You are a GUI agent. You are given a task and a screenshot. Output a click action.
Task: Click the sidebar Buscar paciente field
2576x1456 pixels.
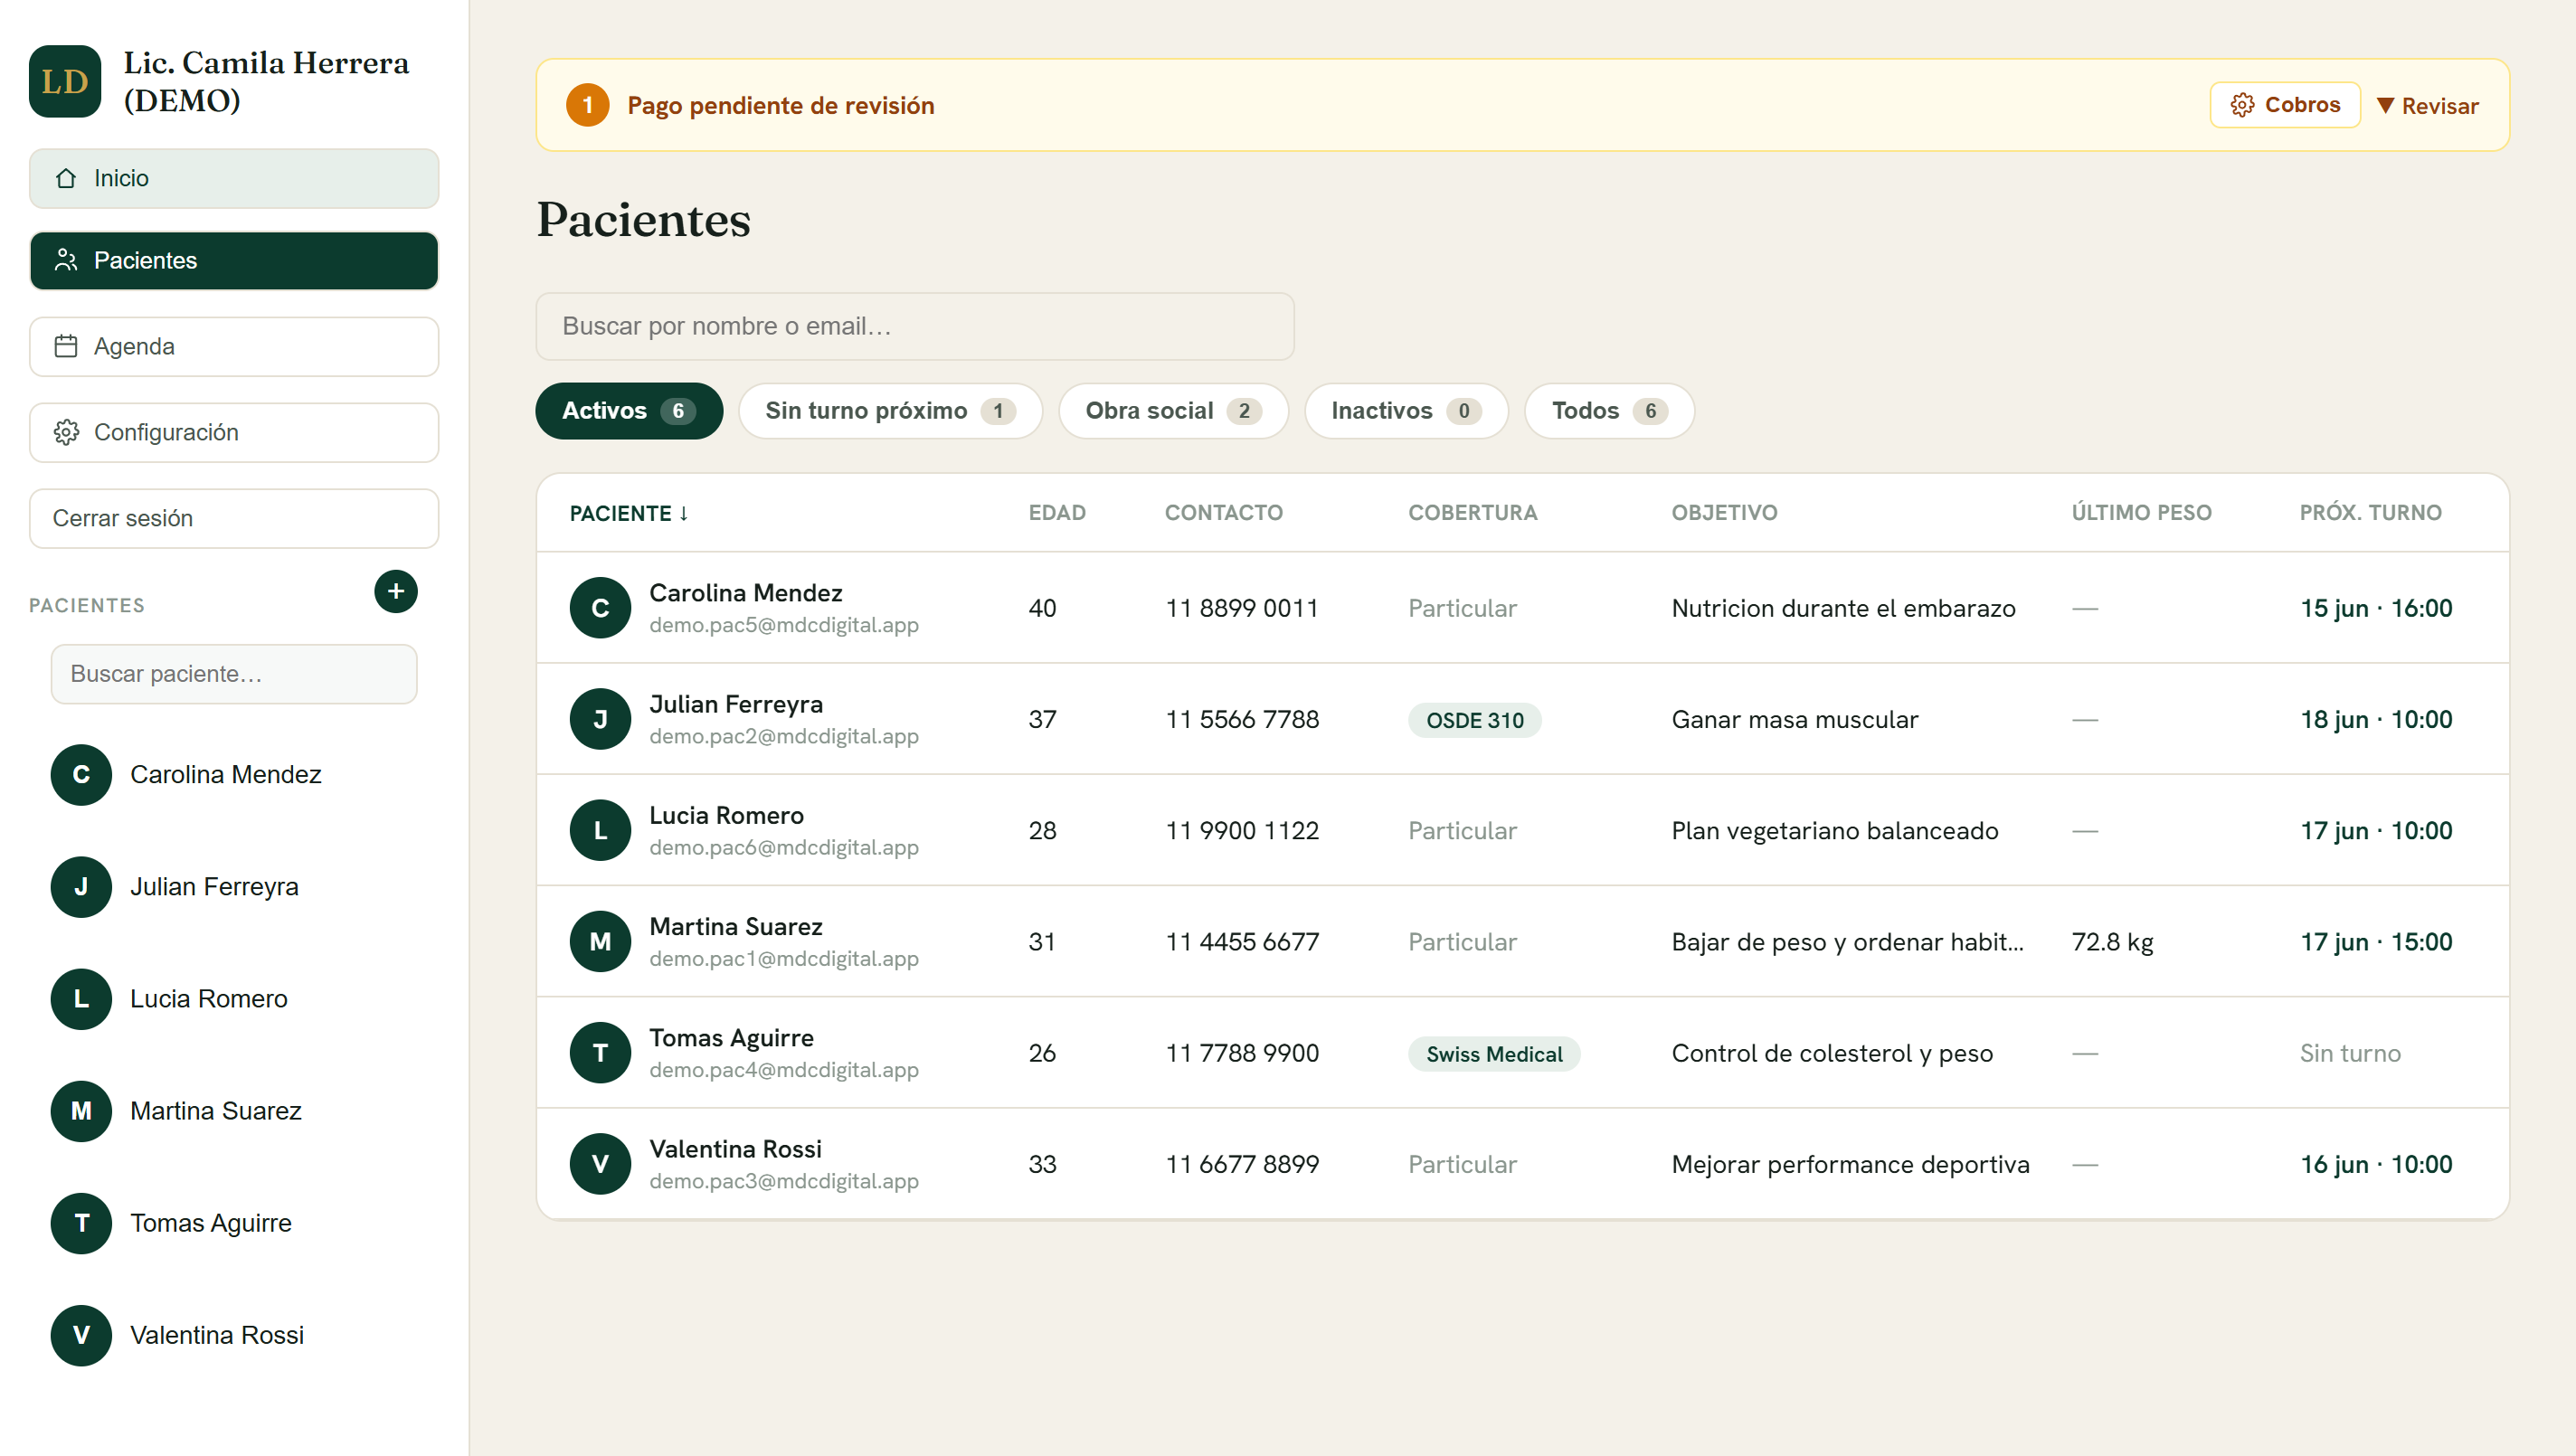tap(234, 673)
